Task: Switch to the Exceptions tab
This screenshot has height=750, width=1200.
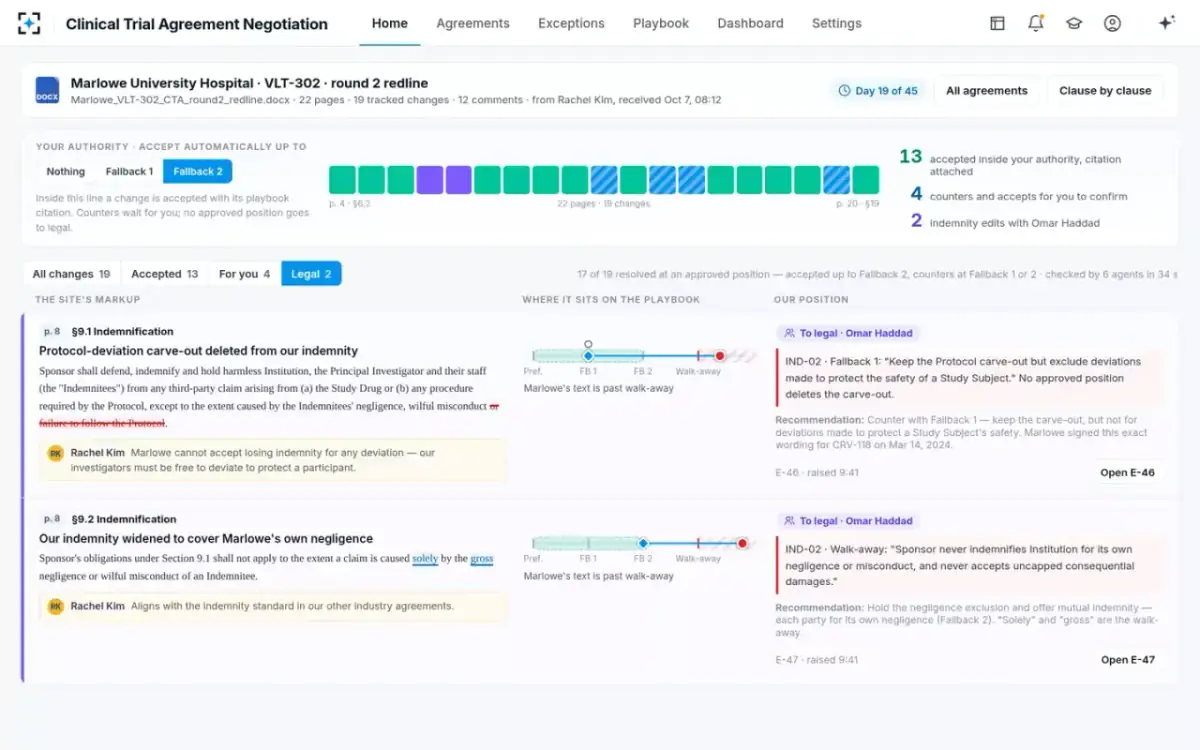Action: click(x=571, y=23)
